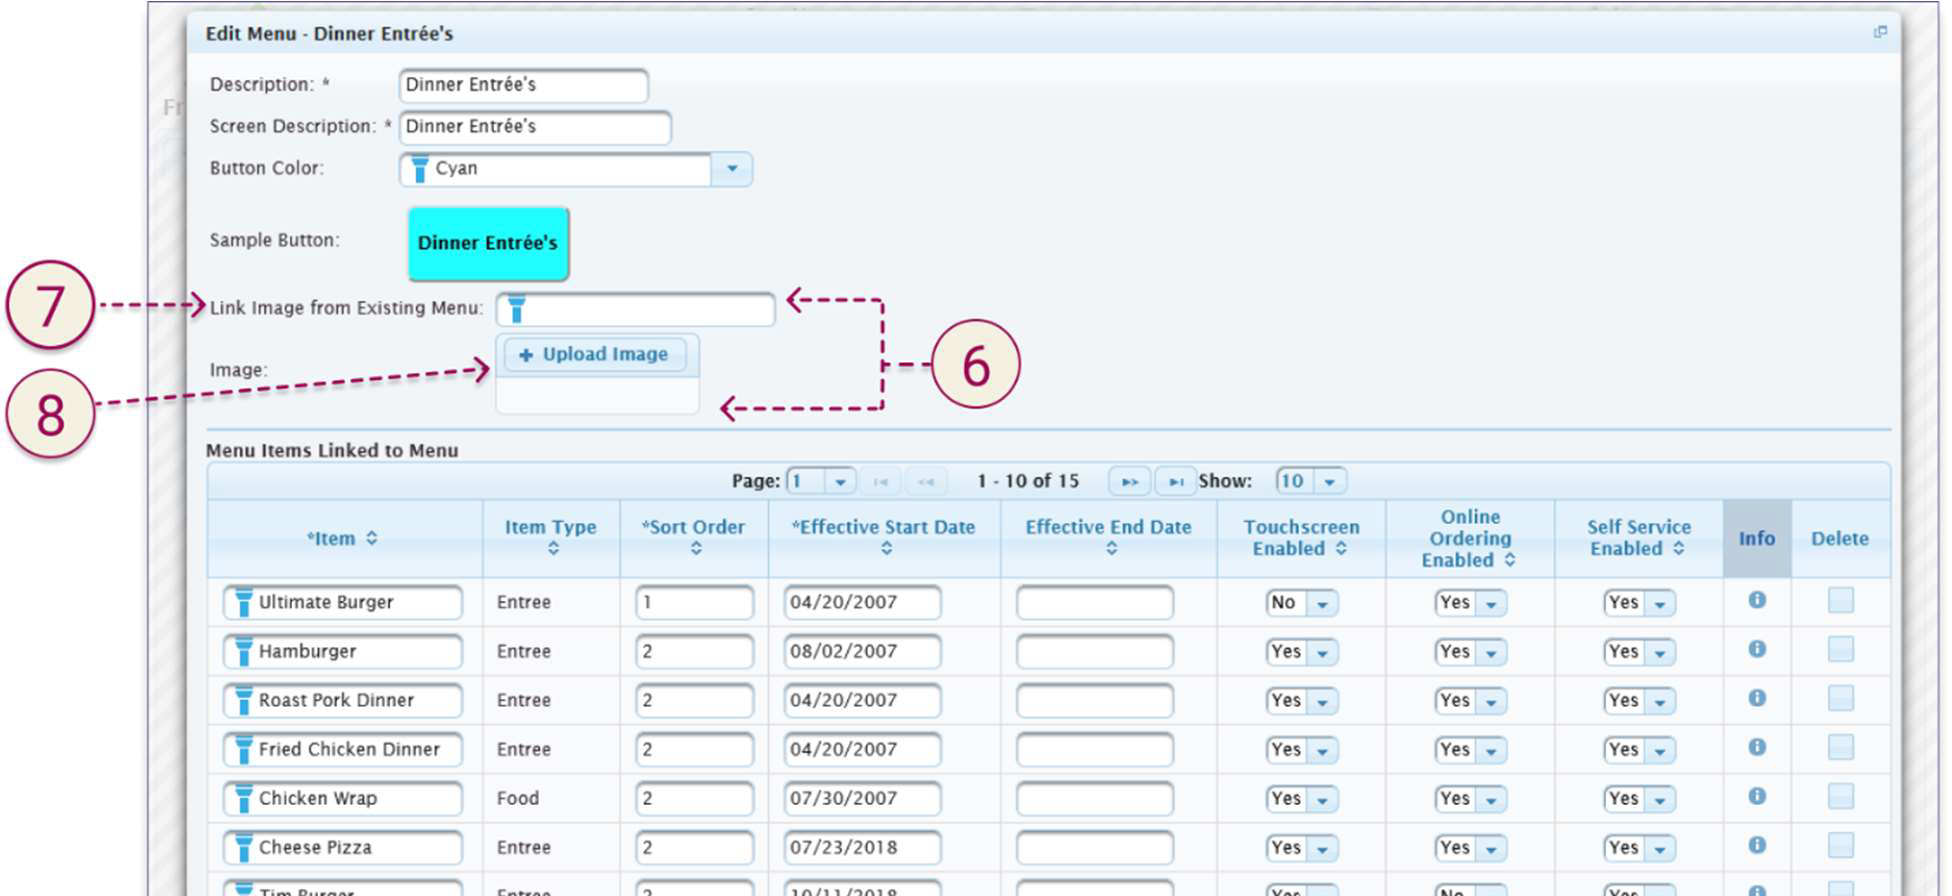The width and height of the screenshot is (1952, 896).
Task: Open Touchscreen Enabled dropdown for Ultimate Burger
Action: (1322, 604)
